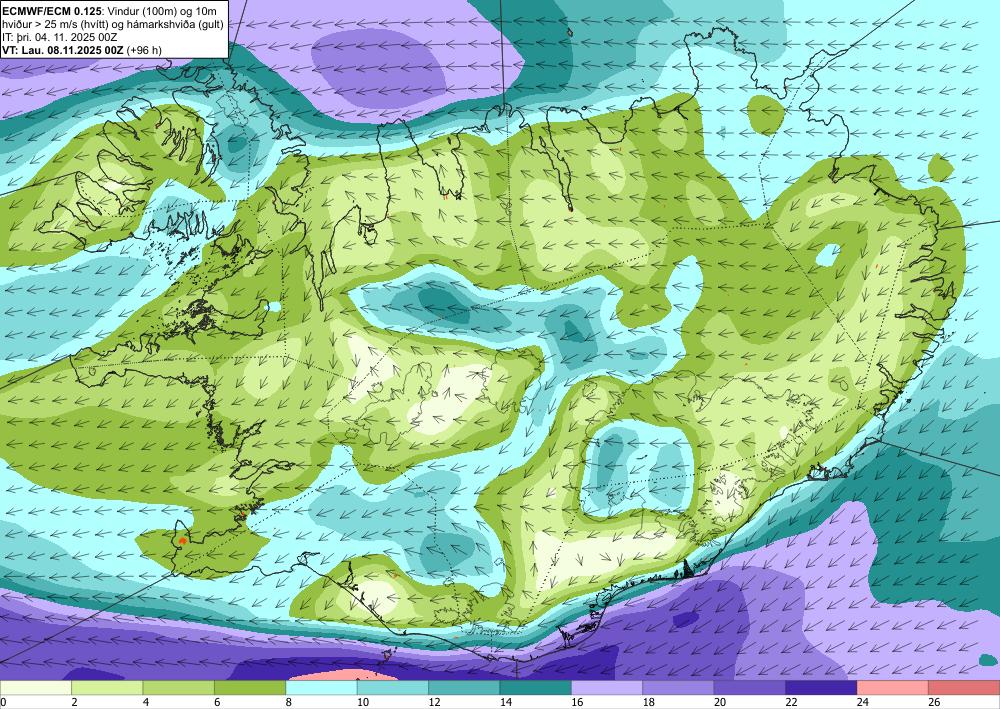Click the legend label "14"
1000x709 pixels.
coord(506,702)
